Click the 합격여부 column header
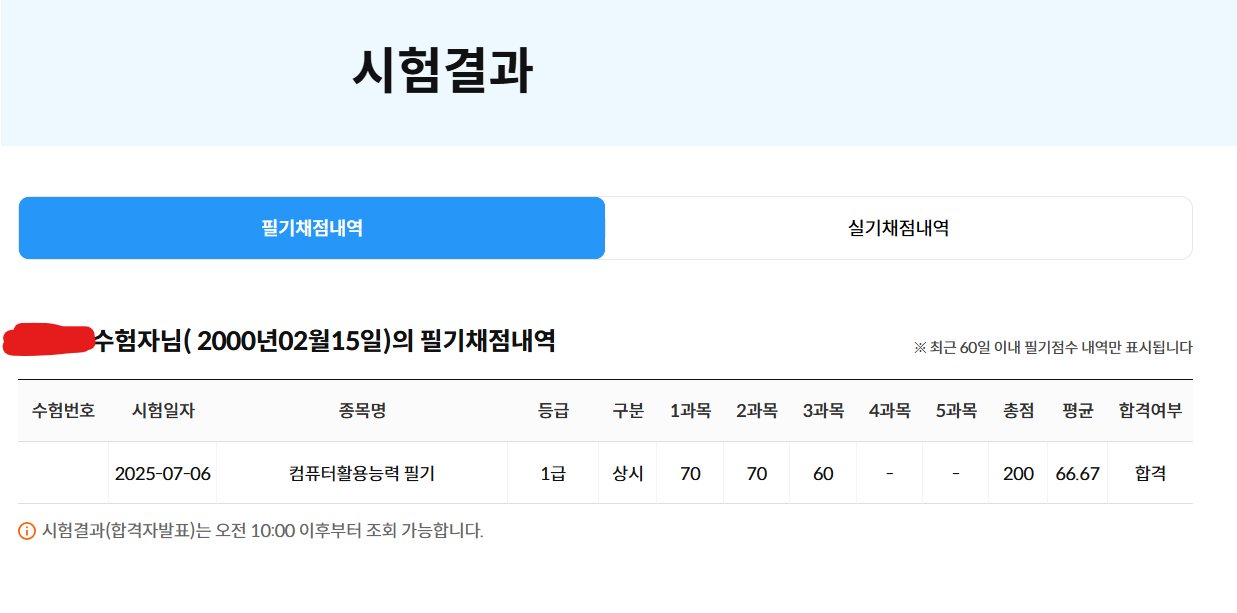The height and width of the screenshot is (613, 1237). click(x=1150, y=411)
